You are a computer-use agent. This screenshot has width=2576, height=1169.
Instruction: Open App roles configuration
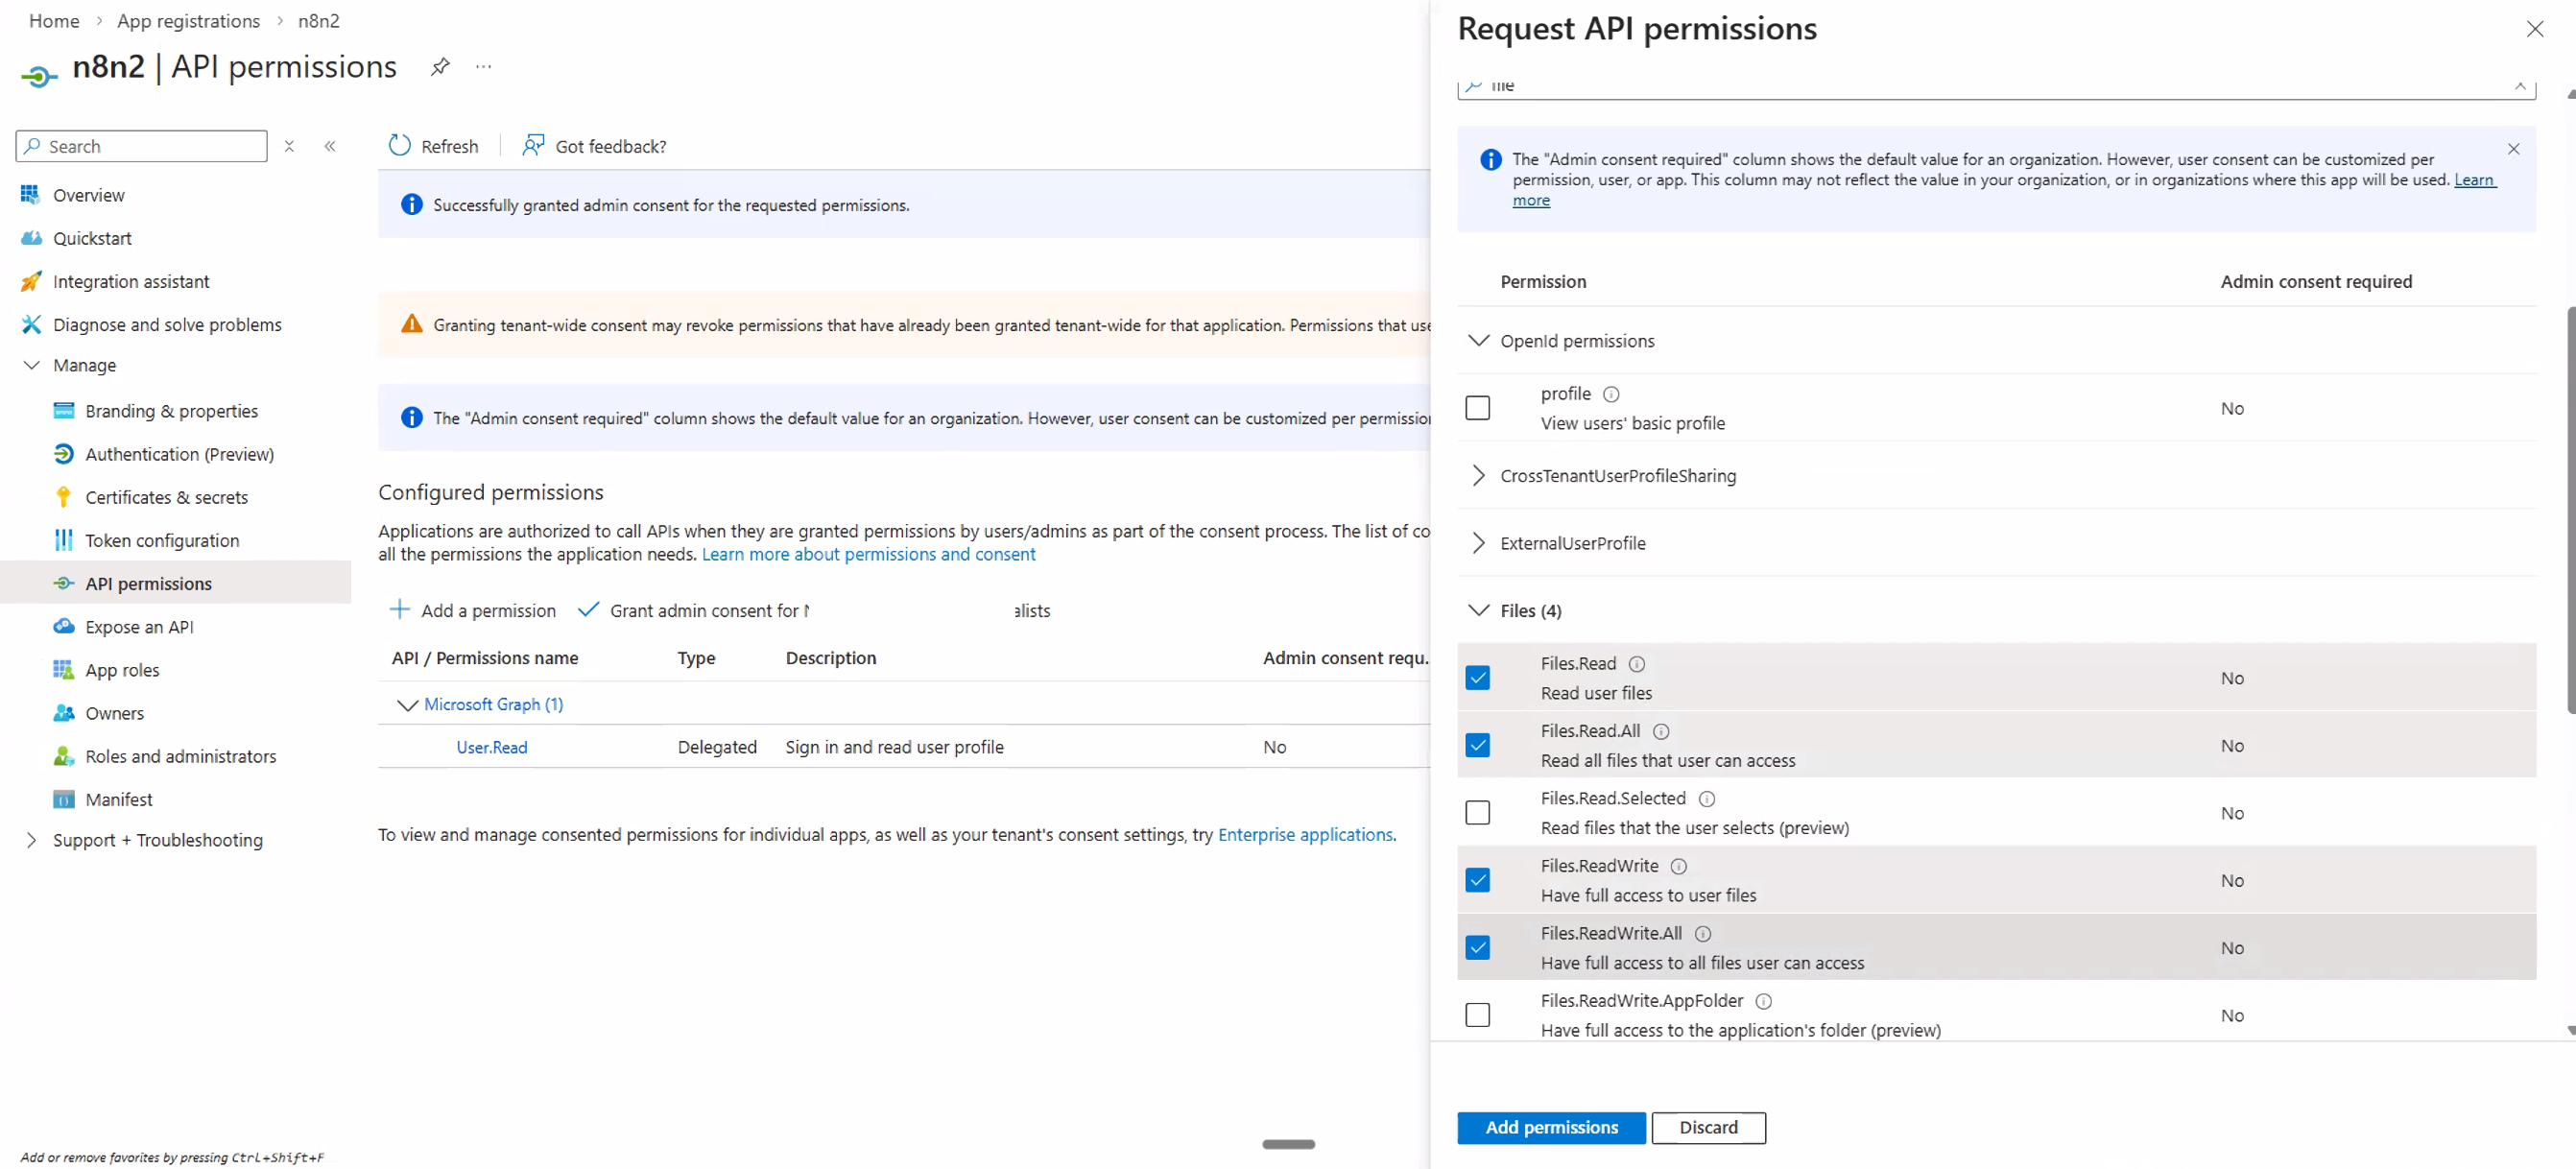(x=125, y=669)
